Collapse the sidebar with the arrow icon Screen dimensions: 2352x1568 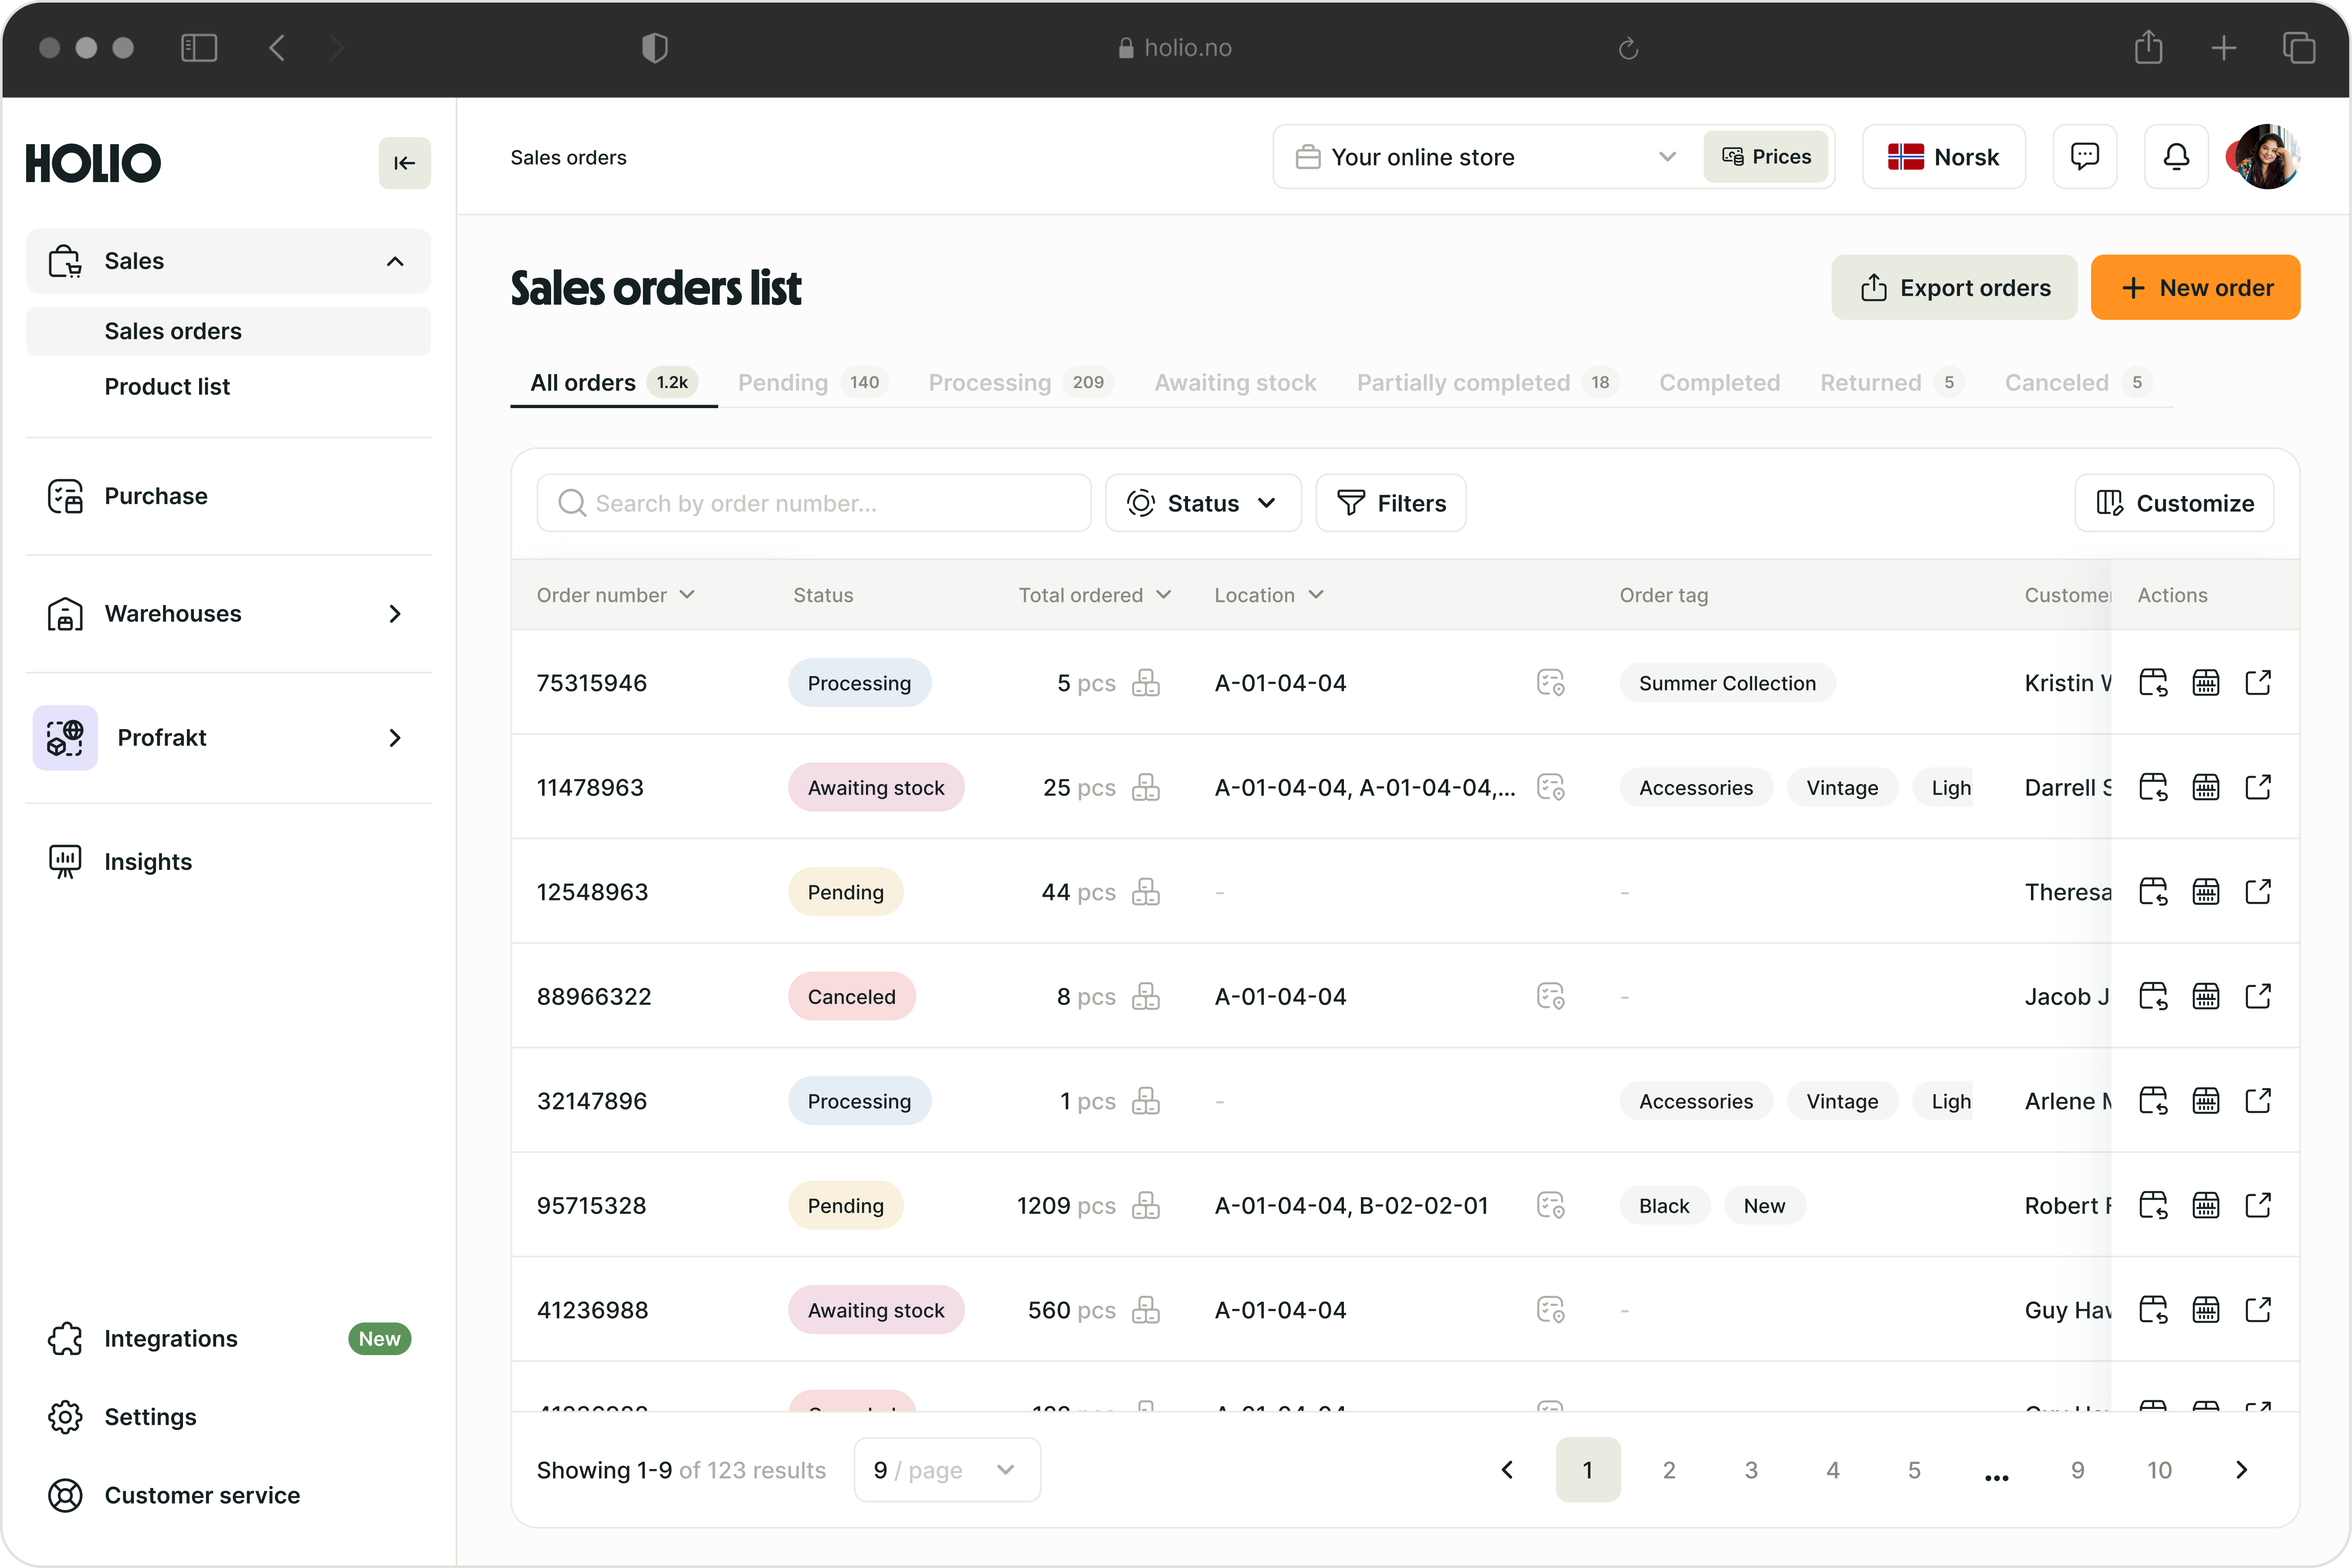coord(404,163)
